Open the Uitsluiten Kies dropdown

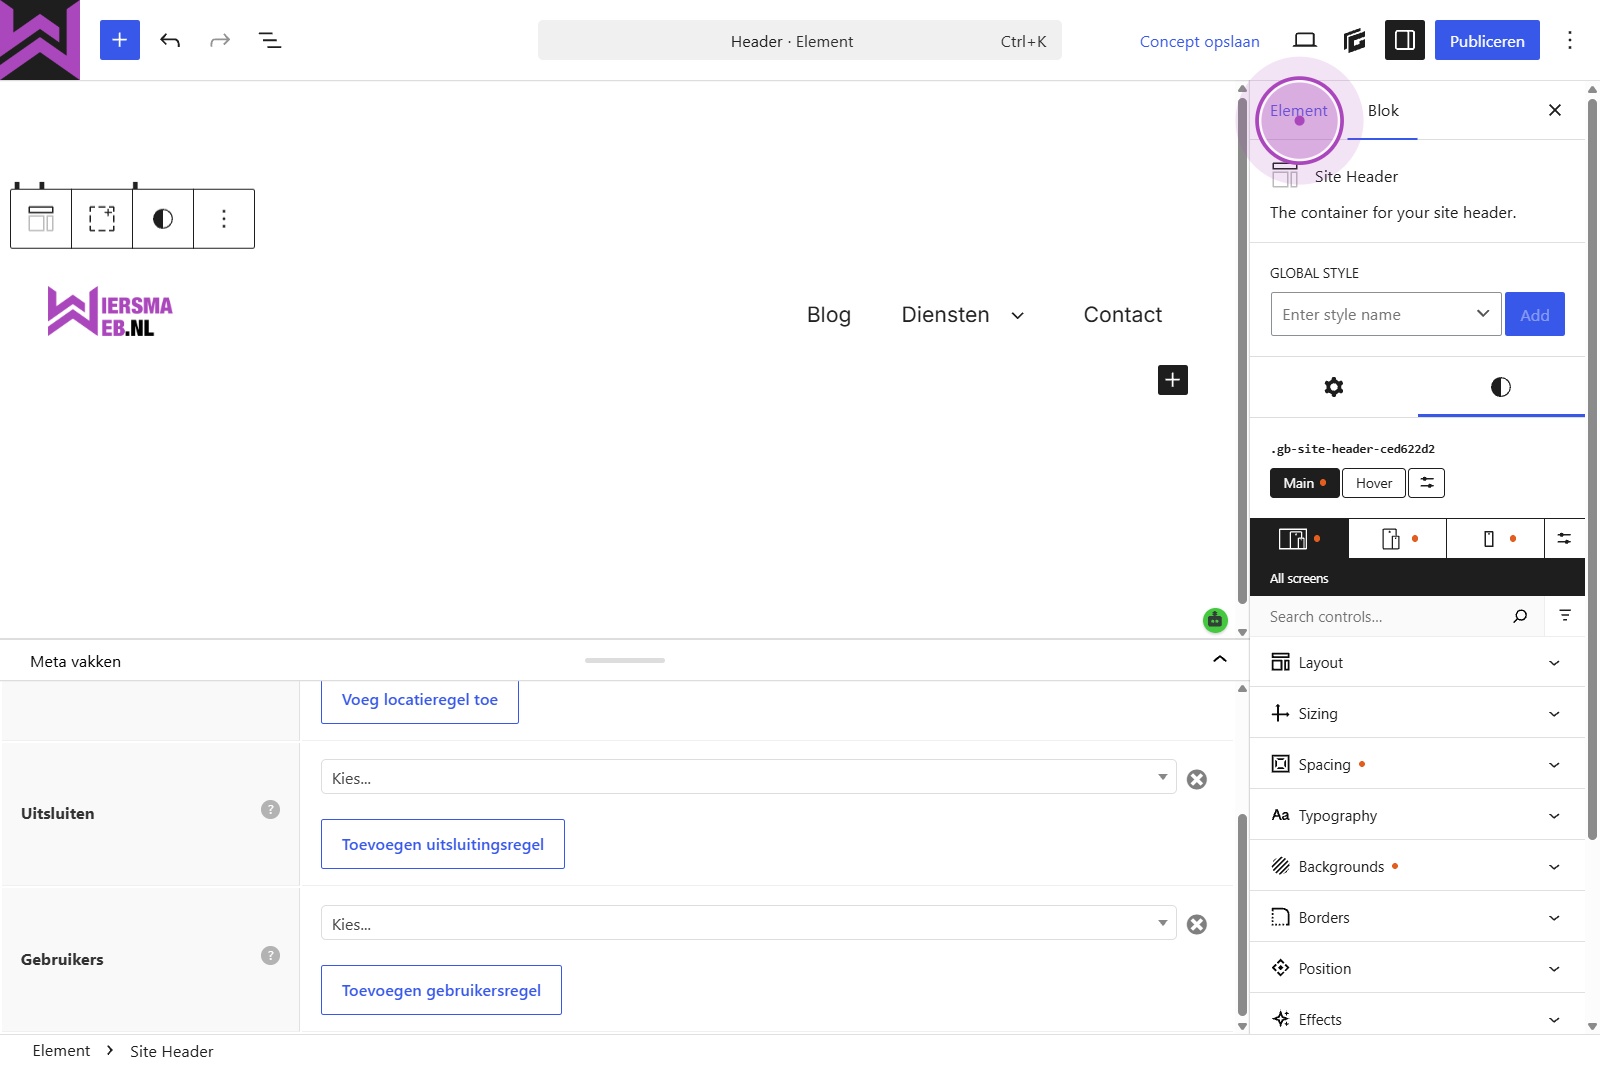[748, 777]
